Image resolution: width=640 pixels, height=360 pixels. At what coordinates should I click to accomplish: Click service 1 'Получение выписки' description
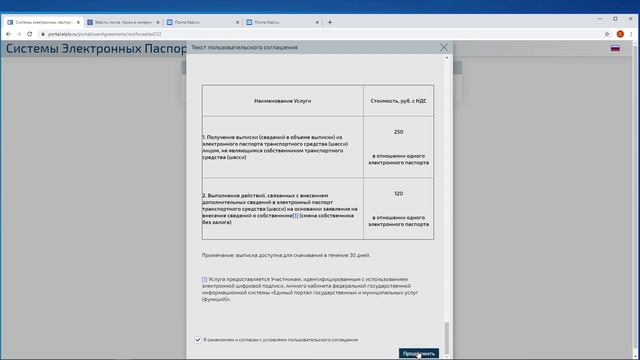click(276, 147)
